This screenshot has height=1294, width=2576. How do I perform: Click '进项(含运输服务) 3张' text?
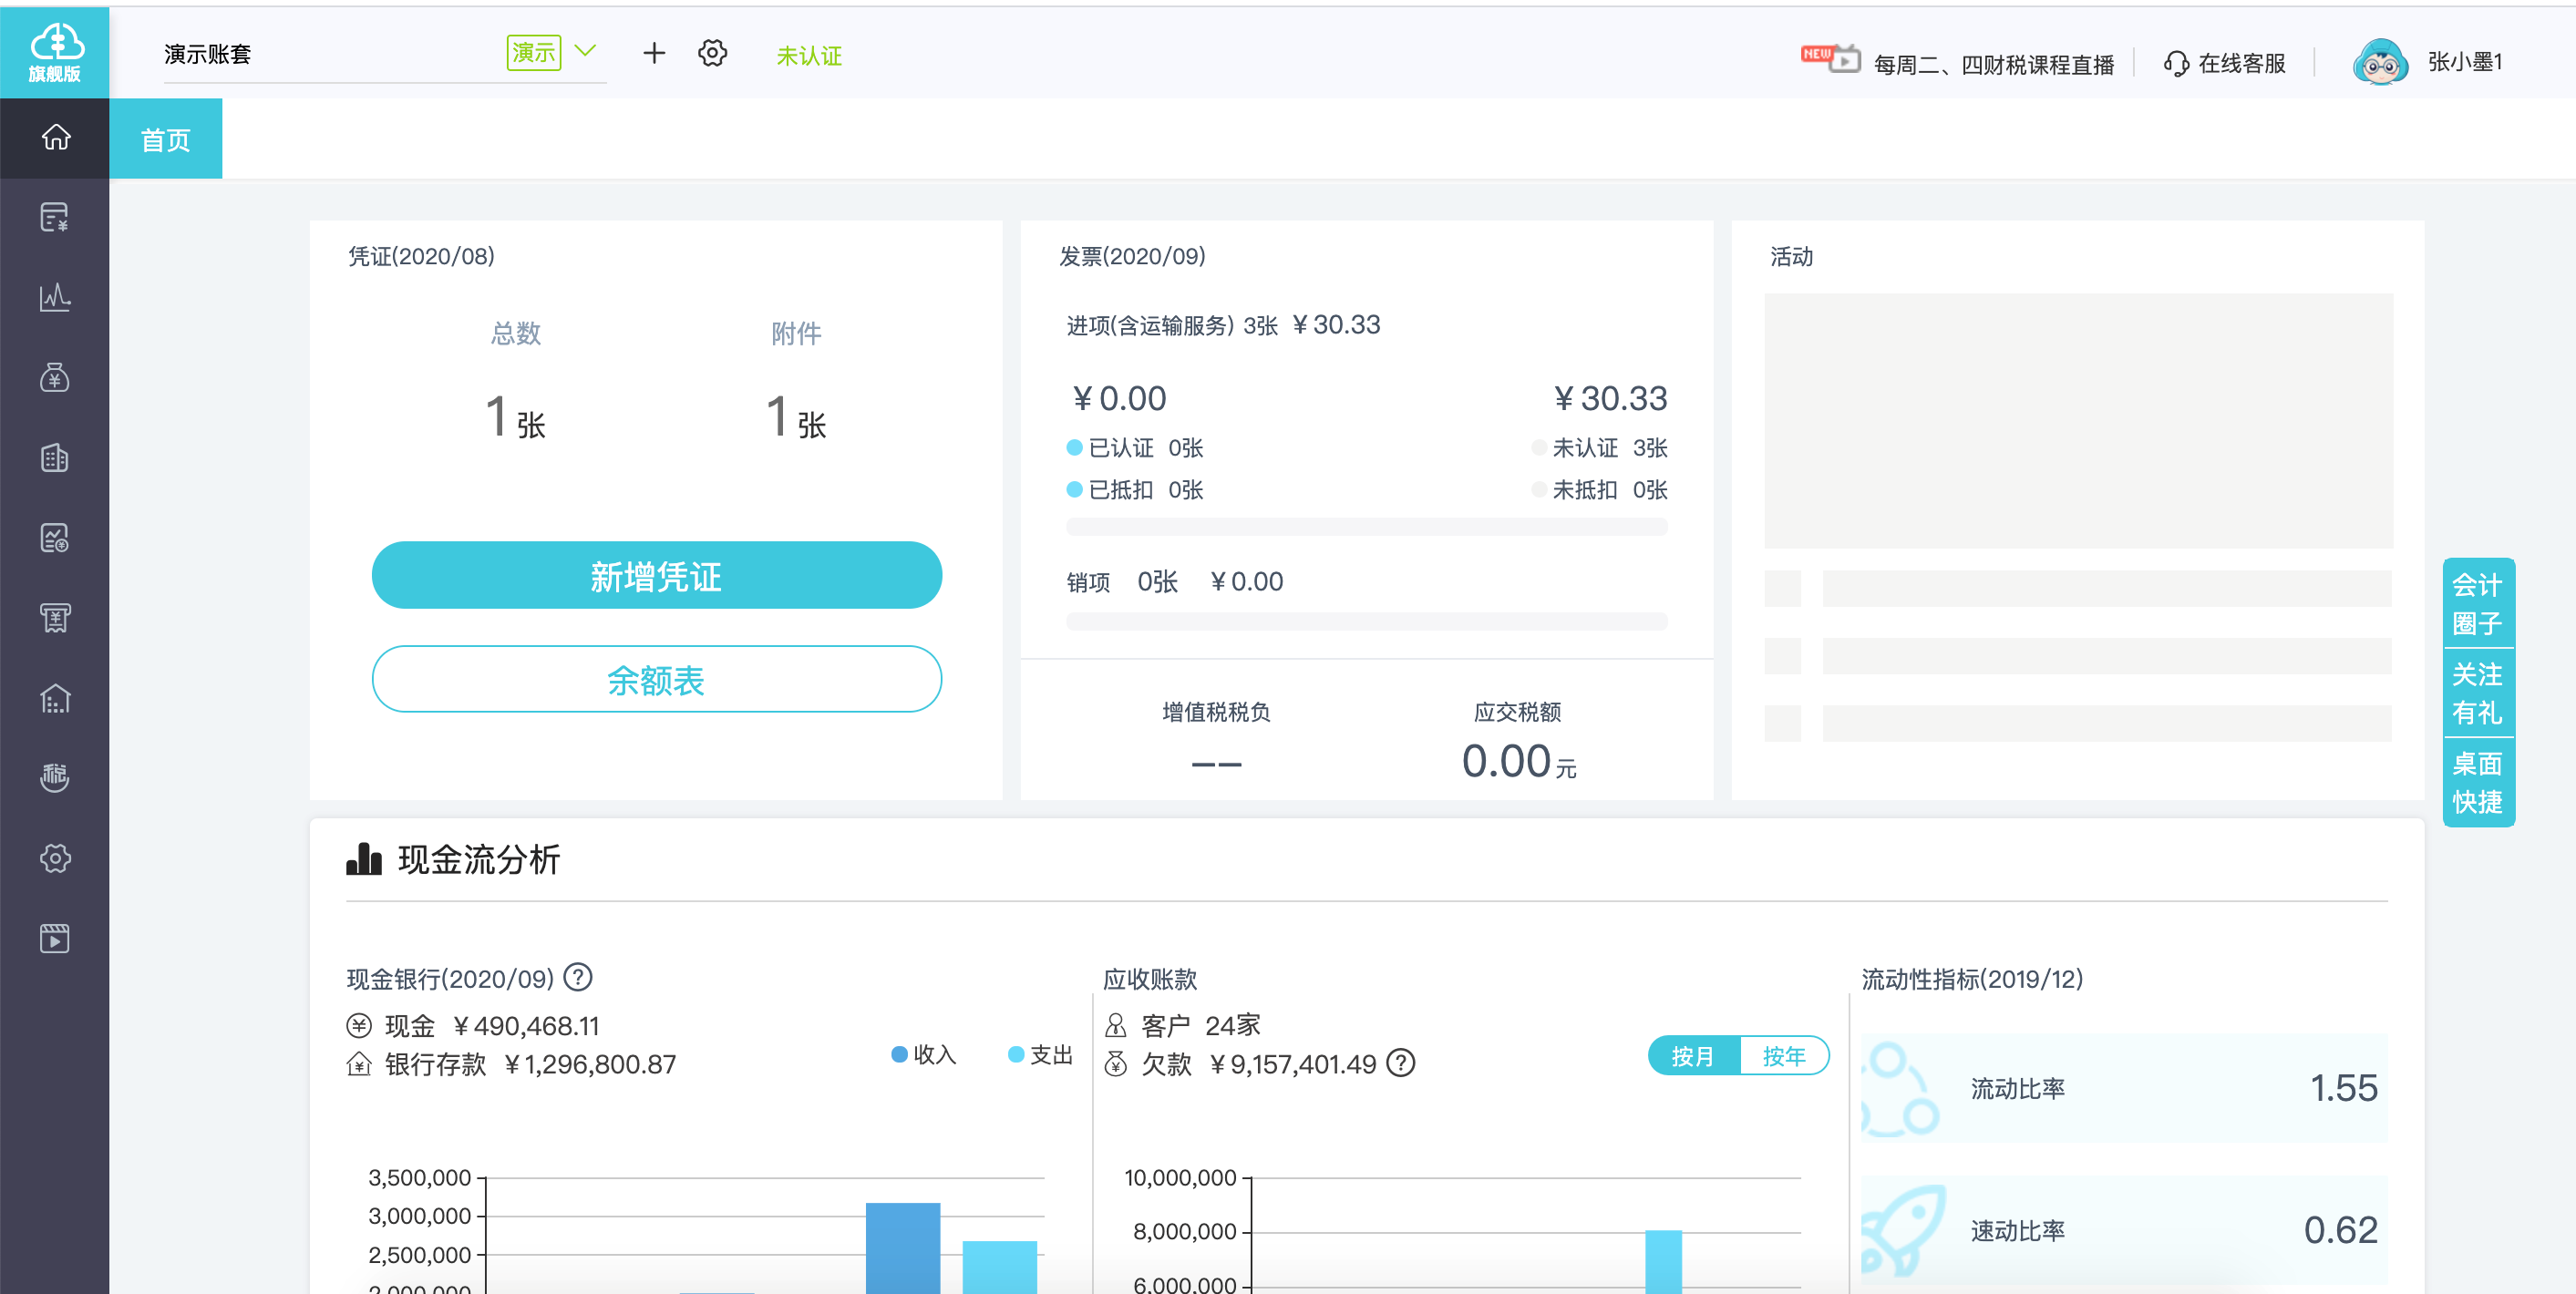(x=1172, y=326)
